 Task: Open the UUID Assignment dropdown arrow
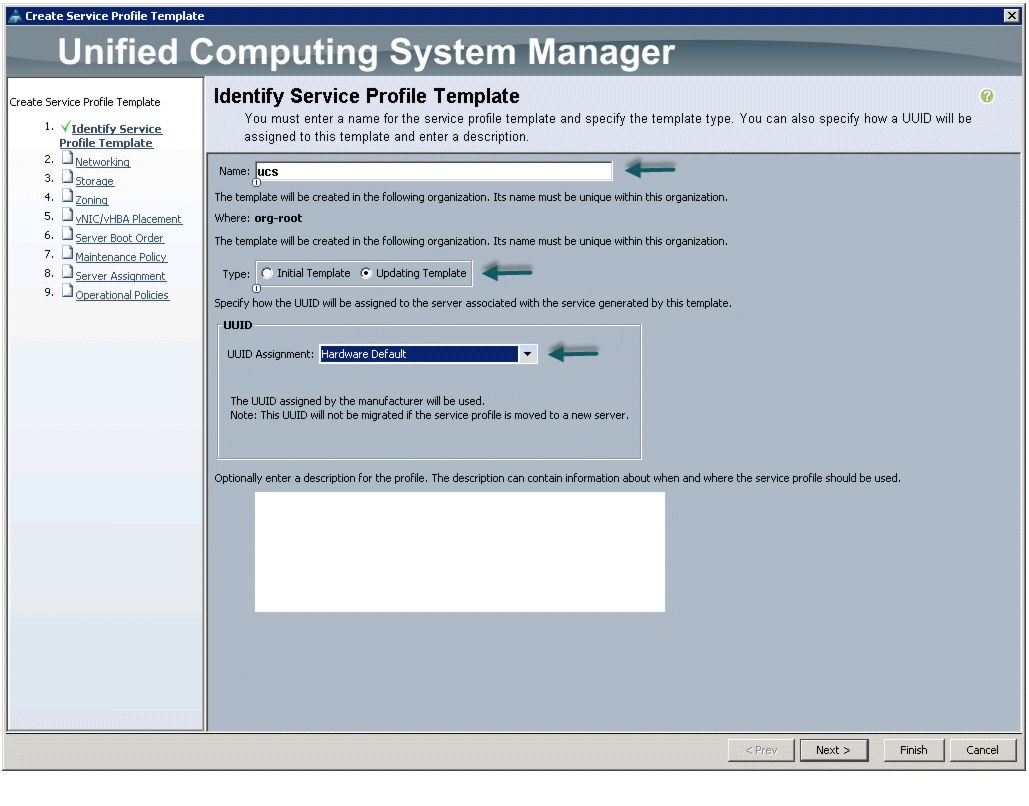[528, 354]
